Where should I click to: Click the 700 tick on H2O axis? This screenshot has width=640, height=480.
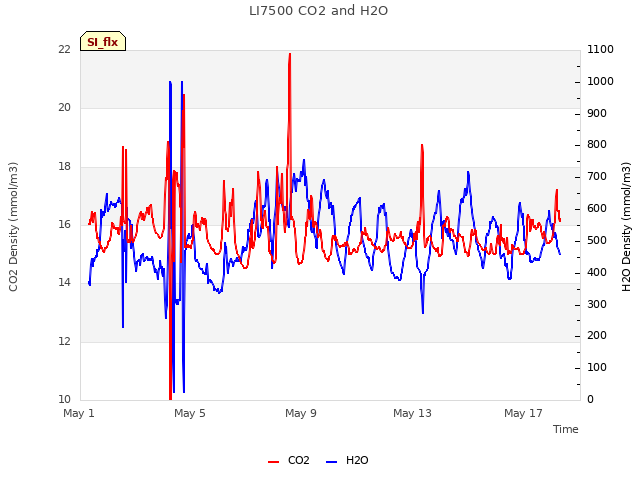click(597, 177)
